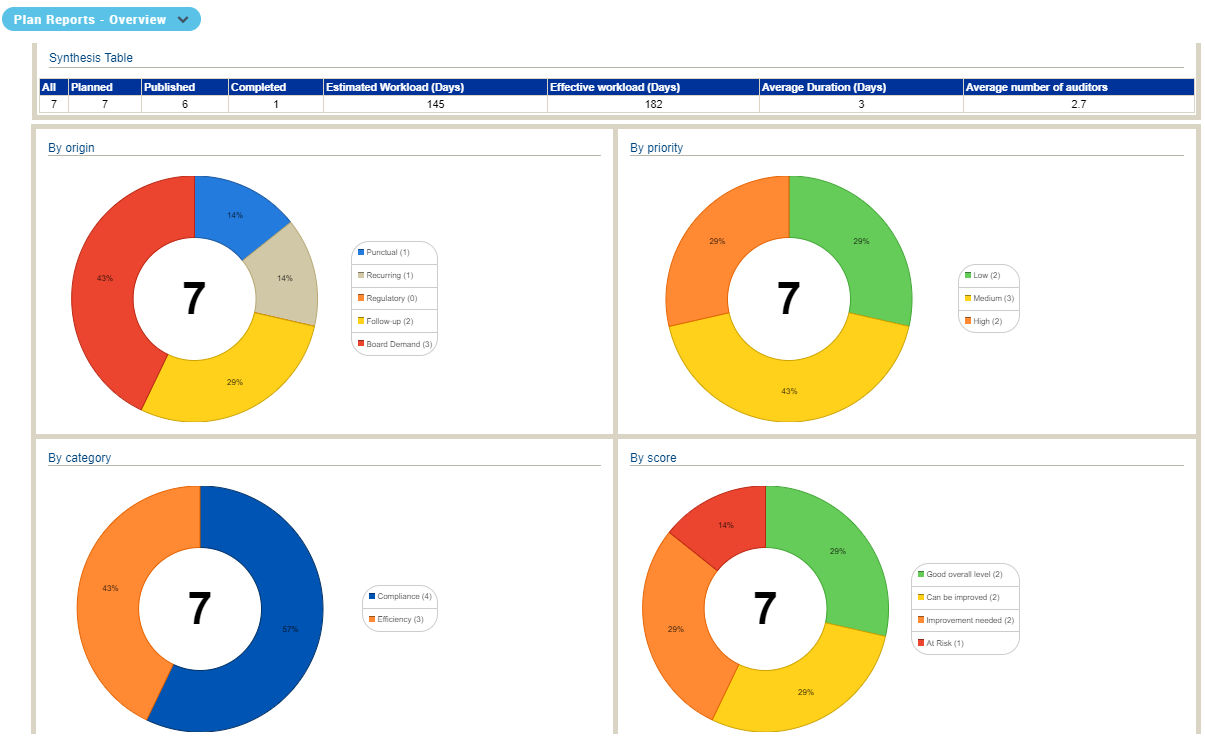This screenshot has width=1205, height=746.
Task: Click the Compliance (4) legend entry
Action: pyautogui.click(x=399, y=596)
